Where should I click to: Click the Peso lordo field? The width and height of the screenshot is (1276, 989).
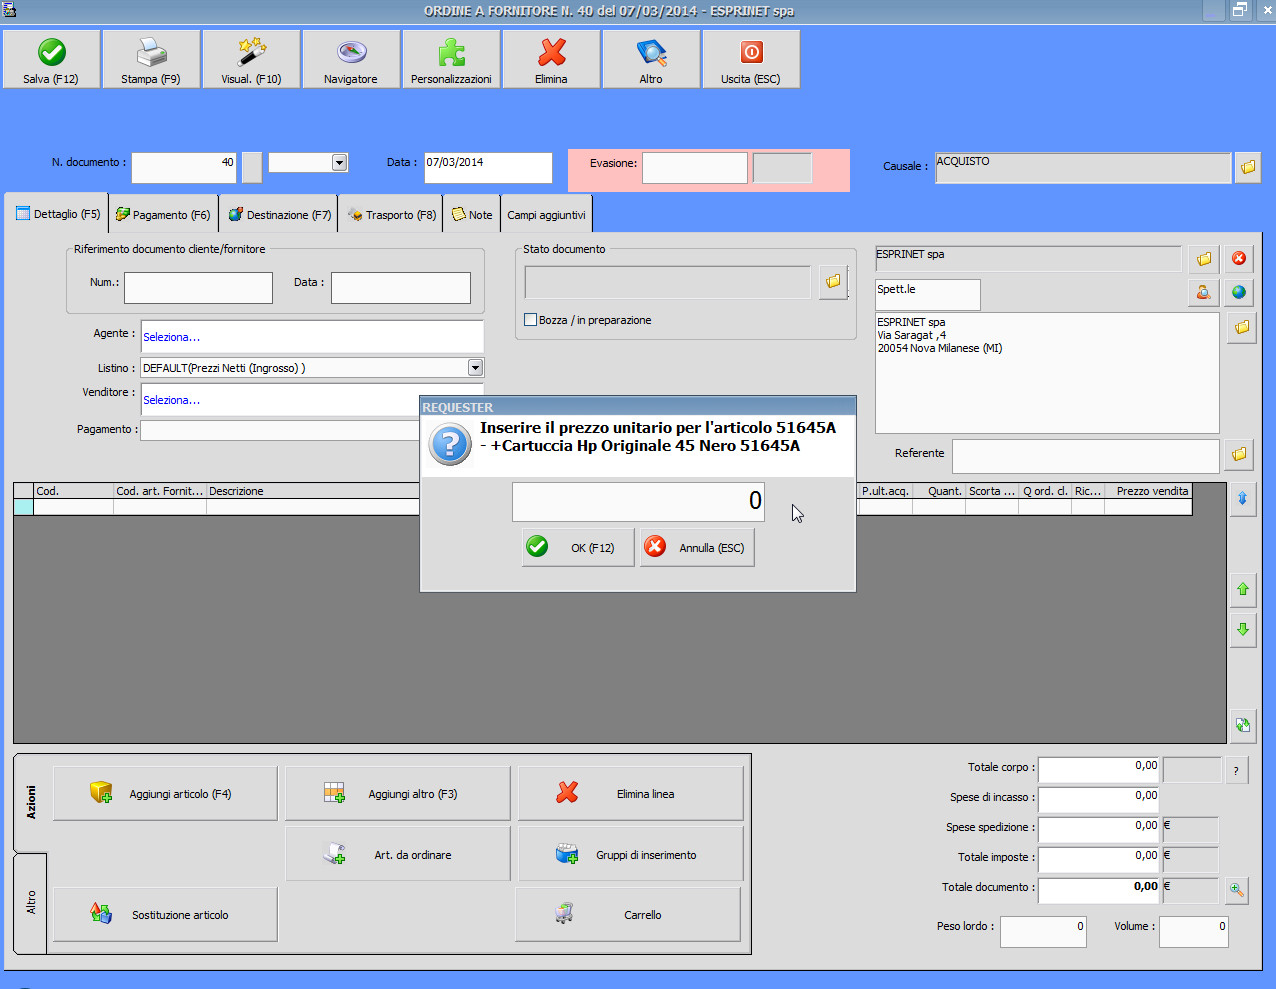tap(1043, 931)
